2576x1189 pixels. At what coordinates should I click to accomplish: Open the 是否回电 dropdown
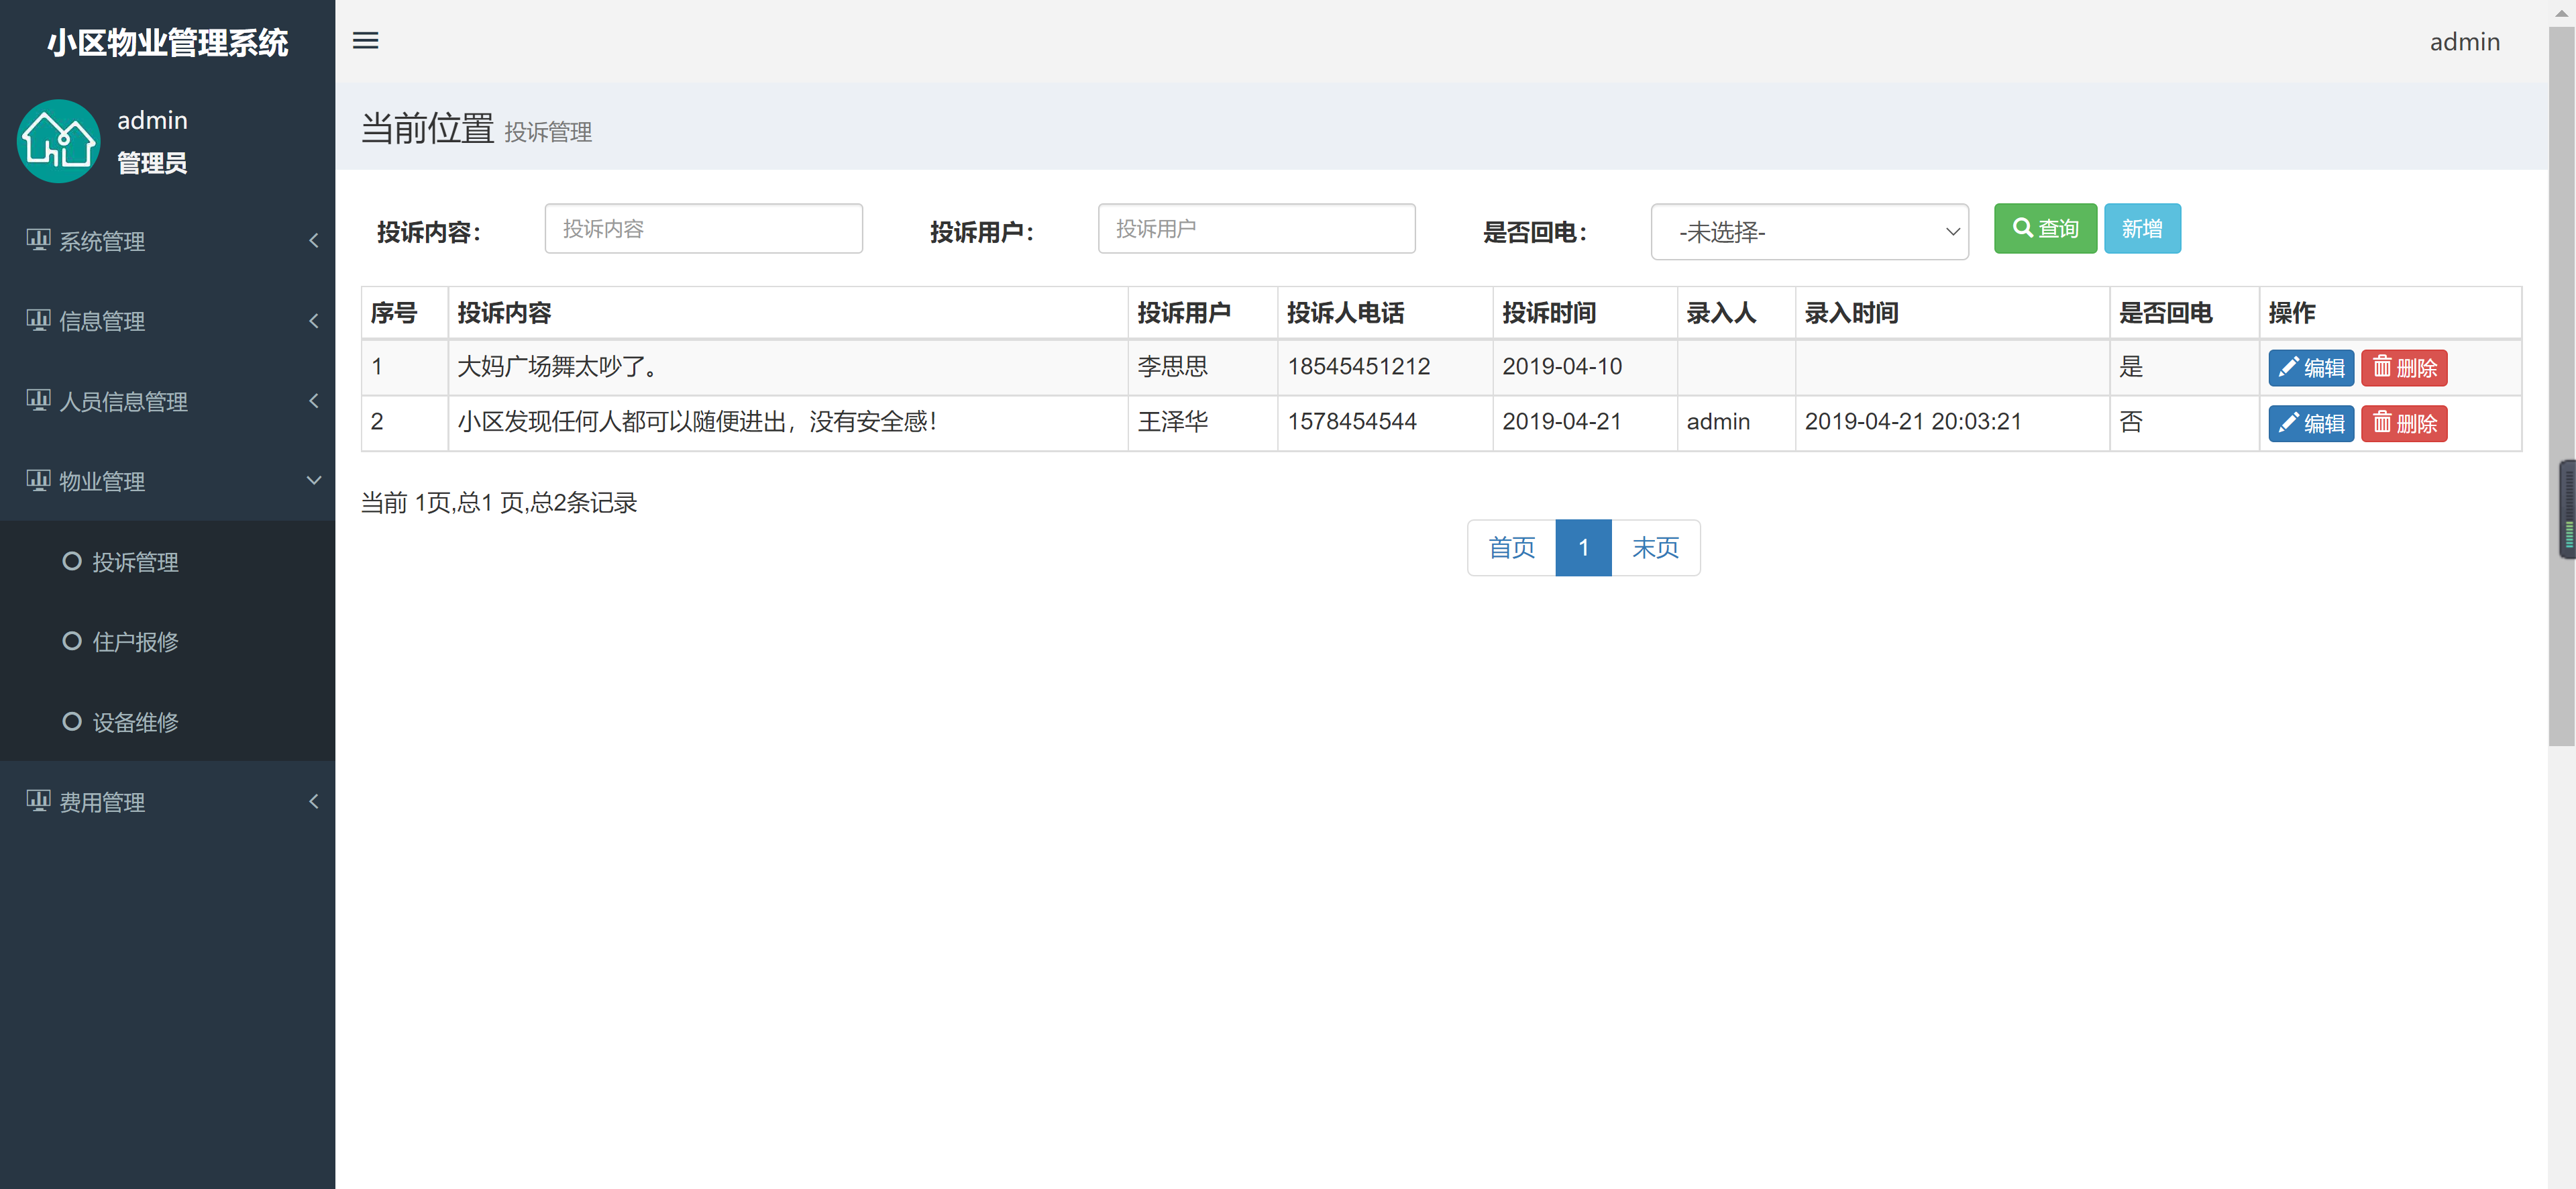(1810, 231)
